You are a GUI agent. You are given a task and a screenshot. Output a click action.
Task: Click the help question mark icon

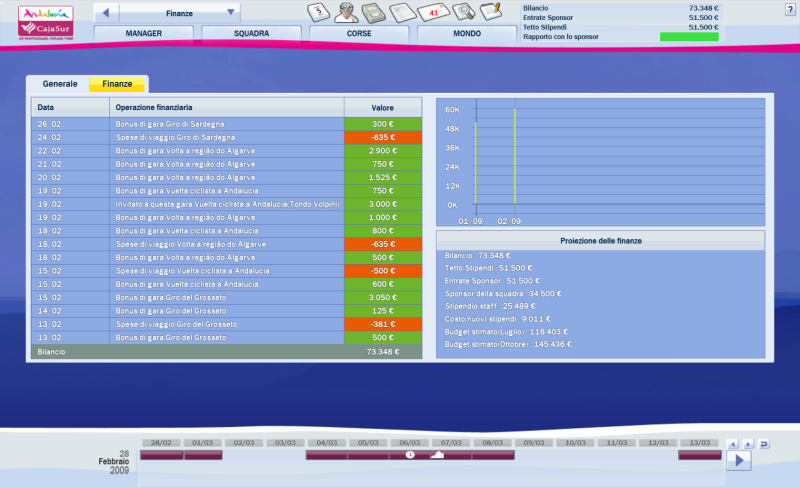pos(790,7)
